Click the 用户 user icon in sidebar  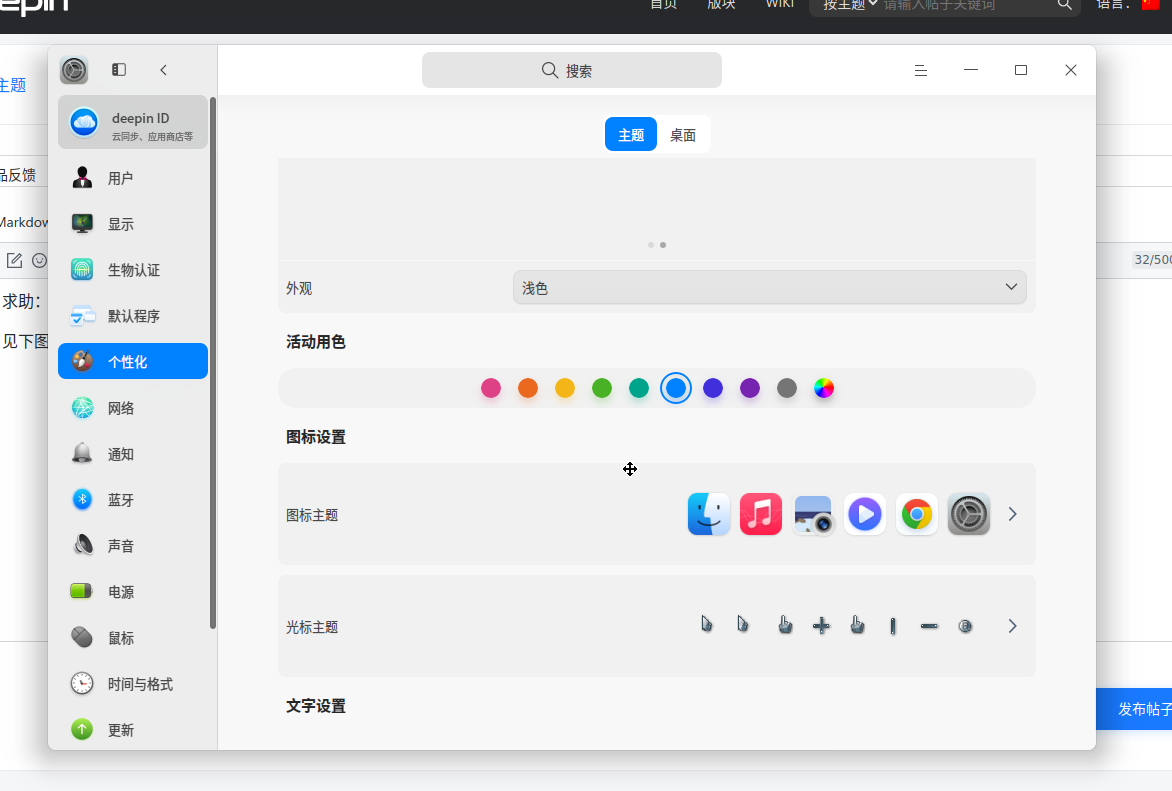pyautogui.click(x=82, y=178)
